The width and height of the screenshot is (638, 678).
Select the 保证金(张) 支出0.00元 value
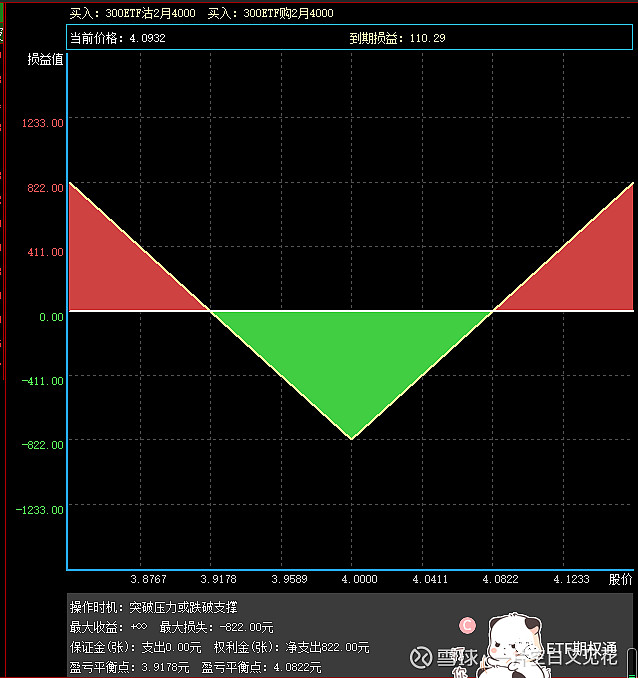pos(136,647)
